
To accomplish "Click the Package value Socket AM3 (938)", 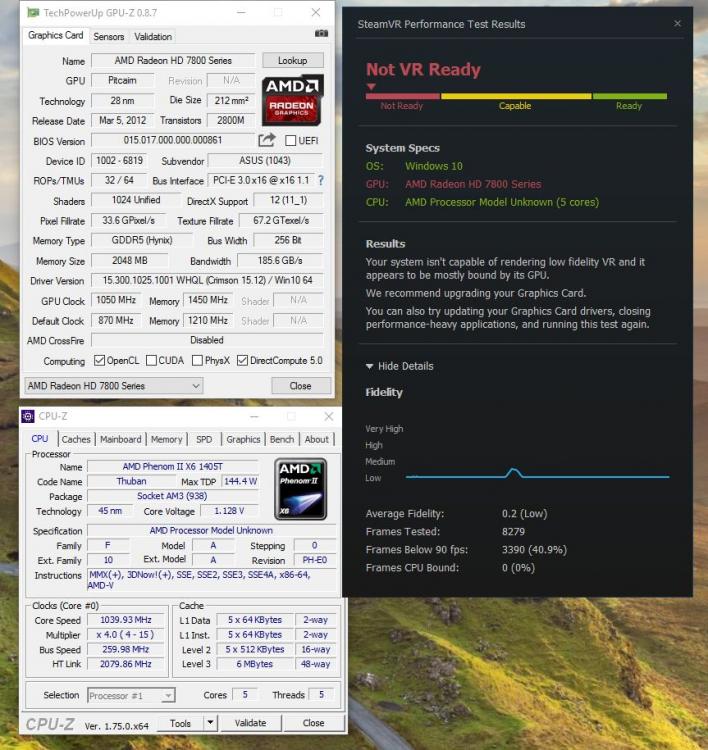I will click(x=173, y=496).
